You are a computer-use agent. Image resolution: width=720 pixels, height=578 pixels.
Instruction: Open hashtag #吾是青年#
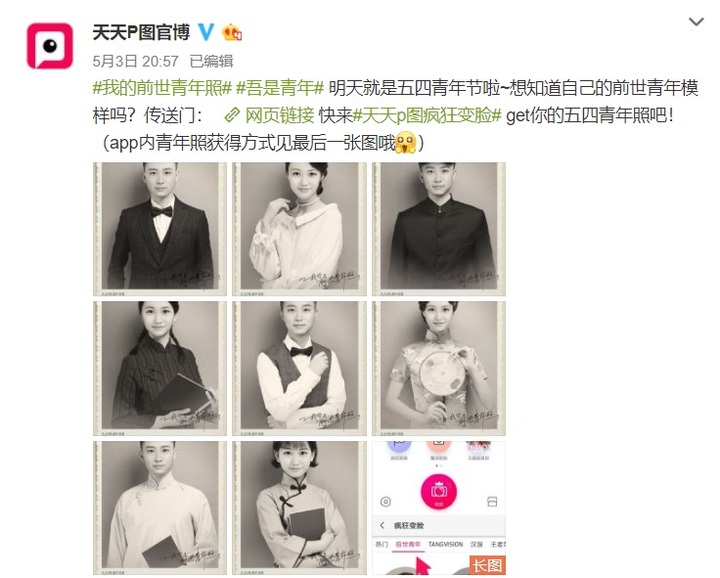pos(280,88)
